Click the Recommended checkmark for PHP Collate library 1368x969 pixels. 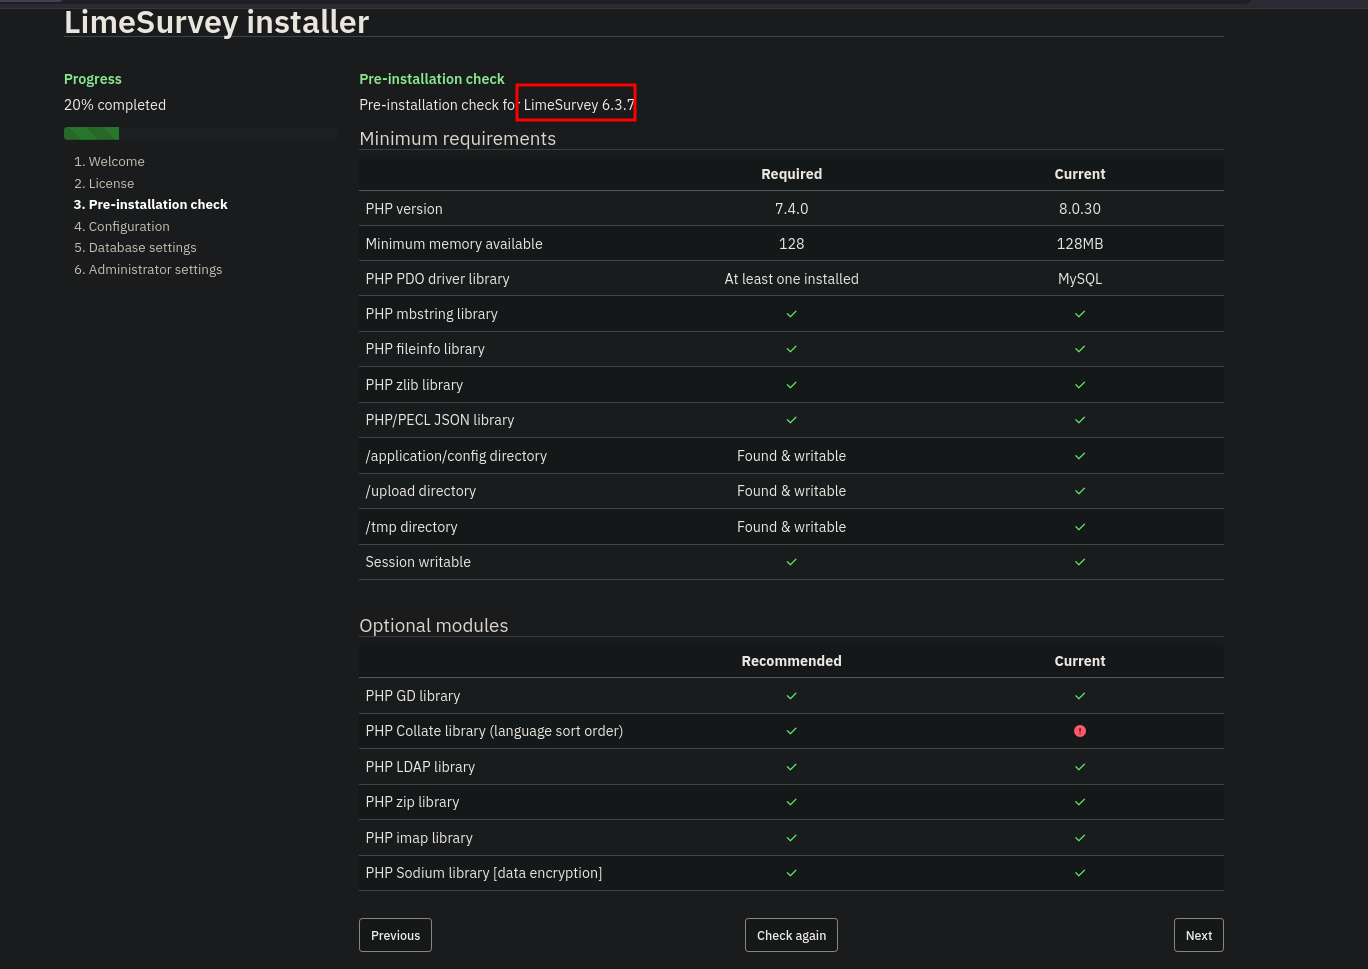pos(791,731)
